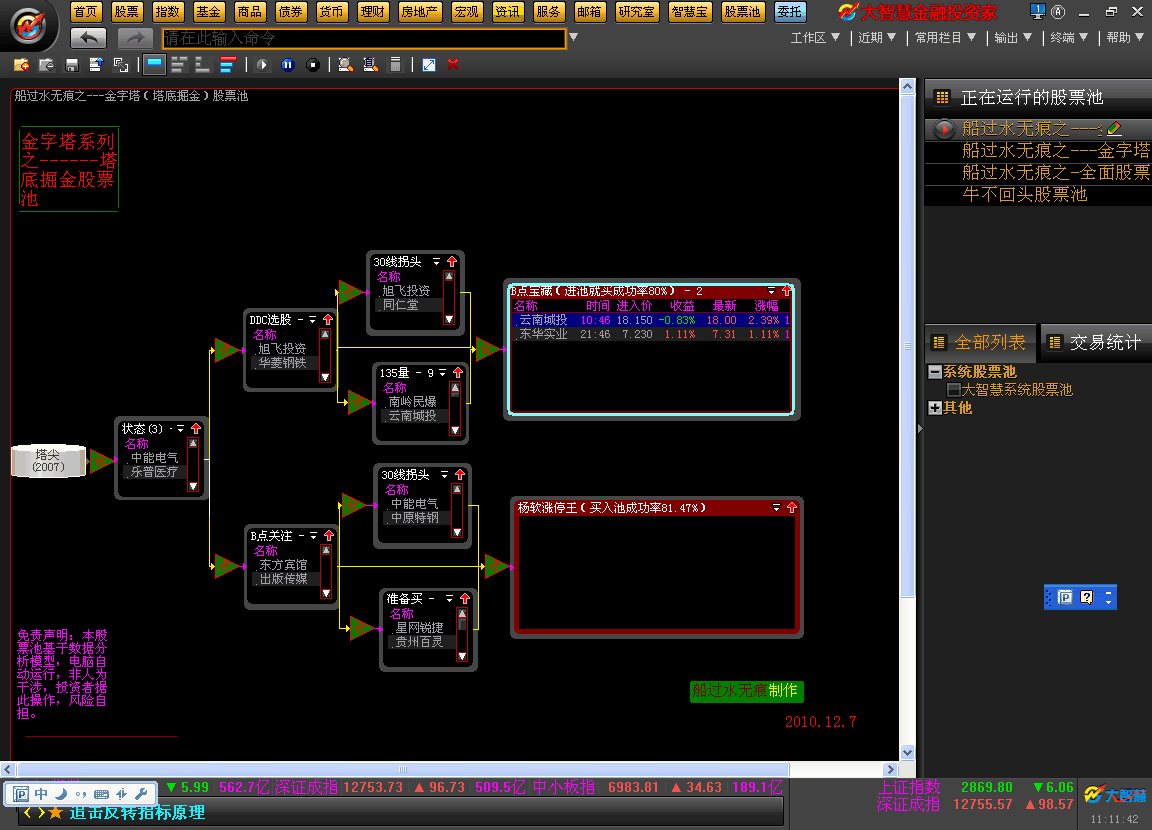Toggle IME Chinese mode 中 button
Viewport: 1152px width, 830px height.
click(41, 793)
